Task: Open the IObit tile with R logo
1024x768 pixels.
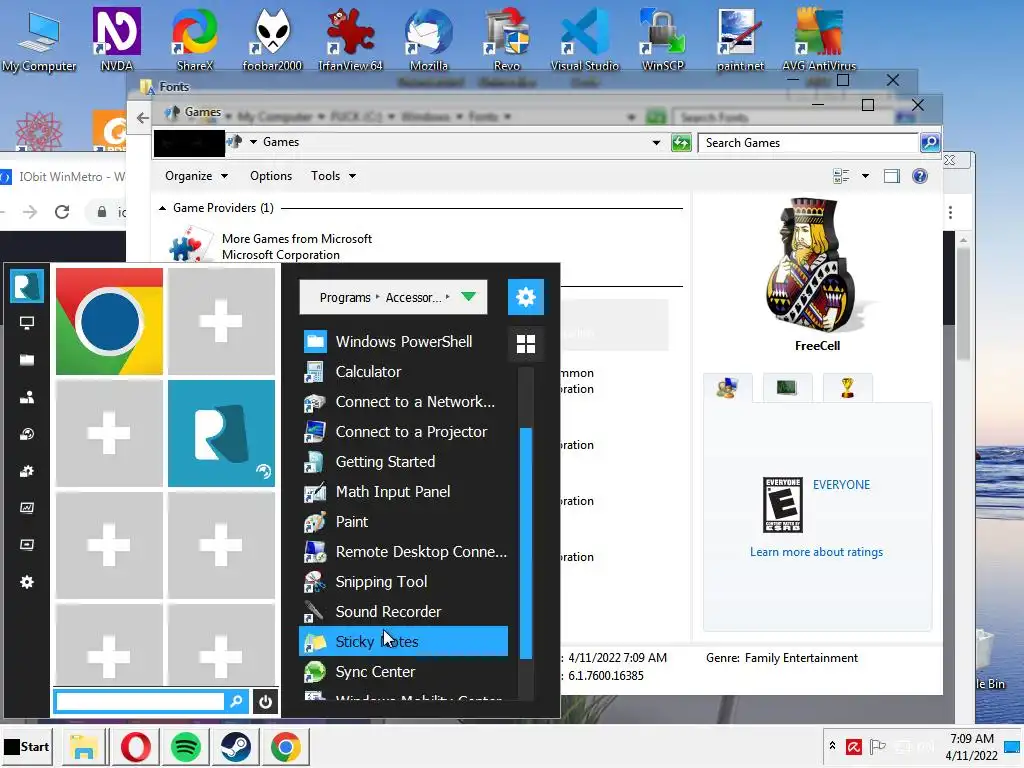Action: coord(221,434)
